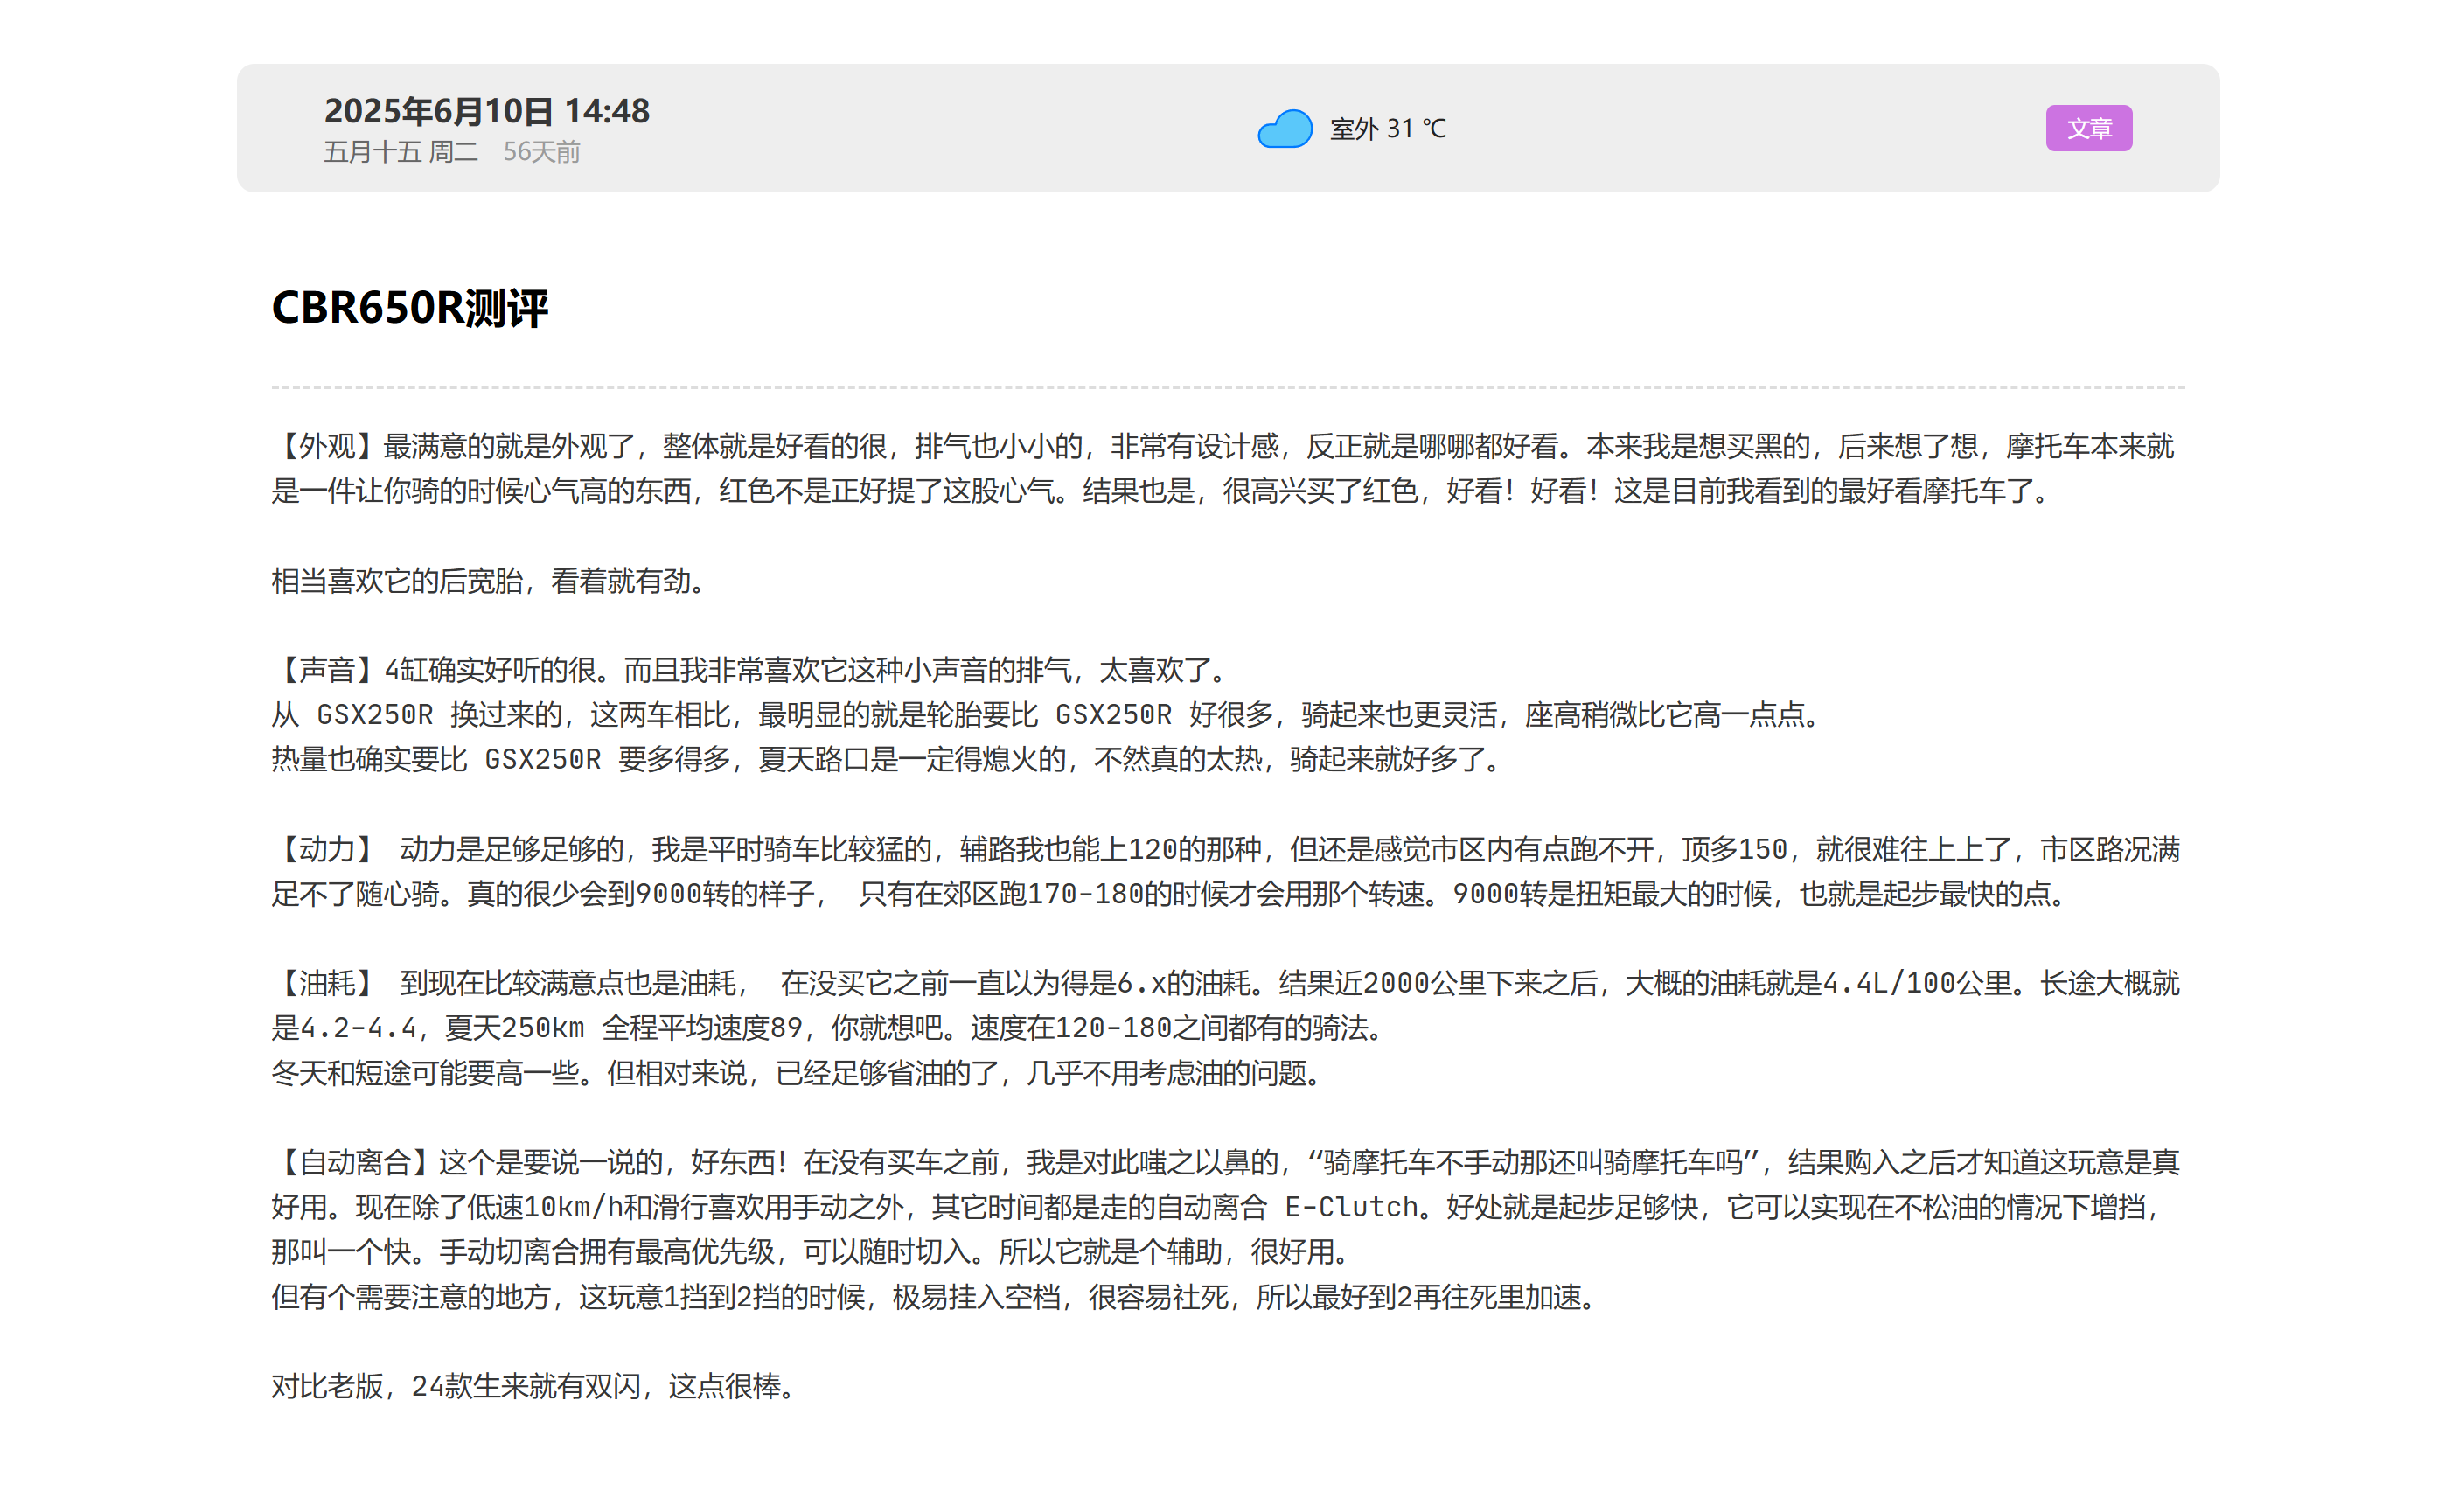Click the CBR650R测评 article title

[410, 307]
